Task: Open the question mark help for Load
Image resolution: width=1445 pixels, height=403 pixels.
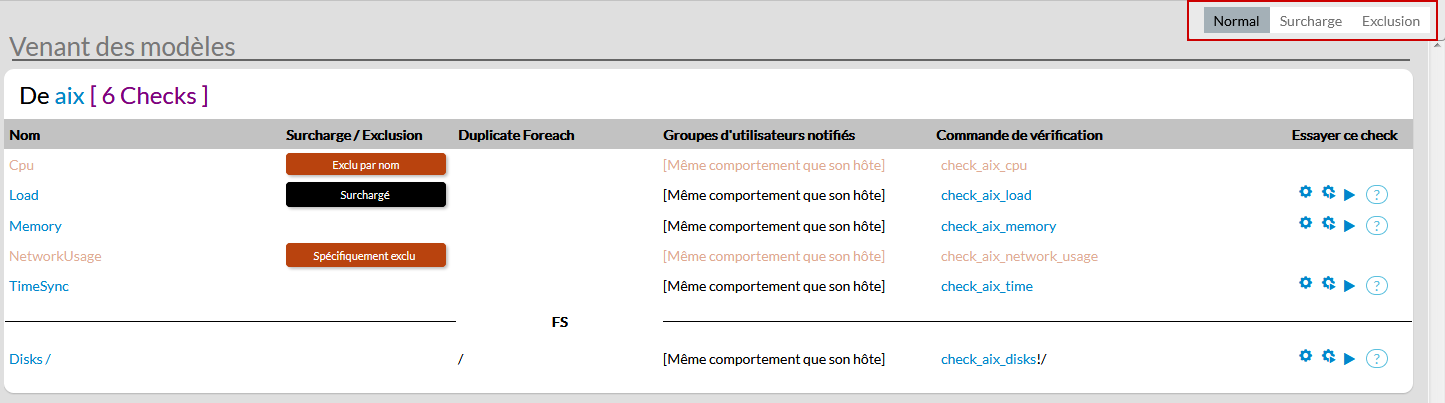Action: [1377, 195]
